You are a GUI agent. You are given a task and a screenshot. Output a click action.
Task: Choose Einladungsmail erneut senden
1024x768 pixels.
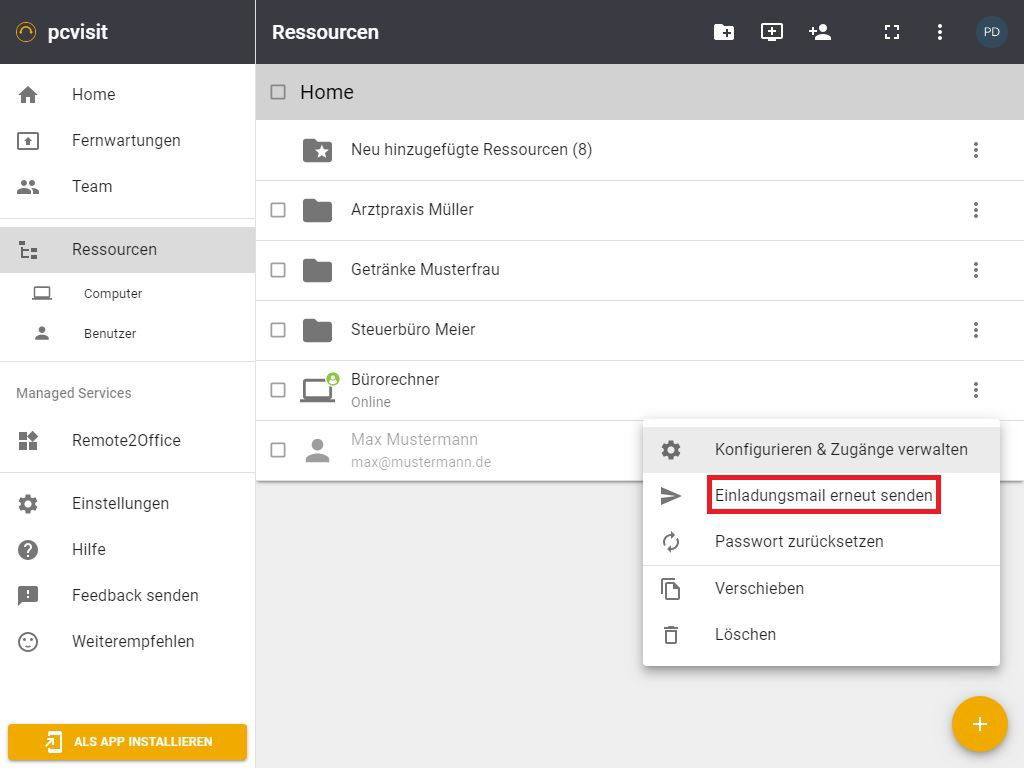(x=823, y=496)
